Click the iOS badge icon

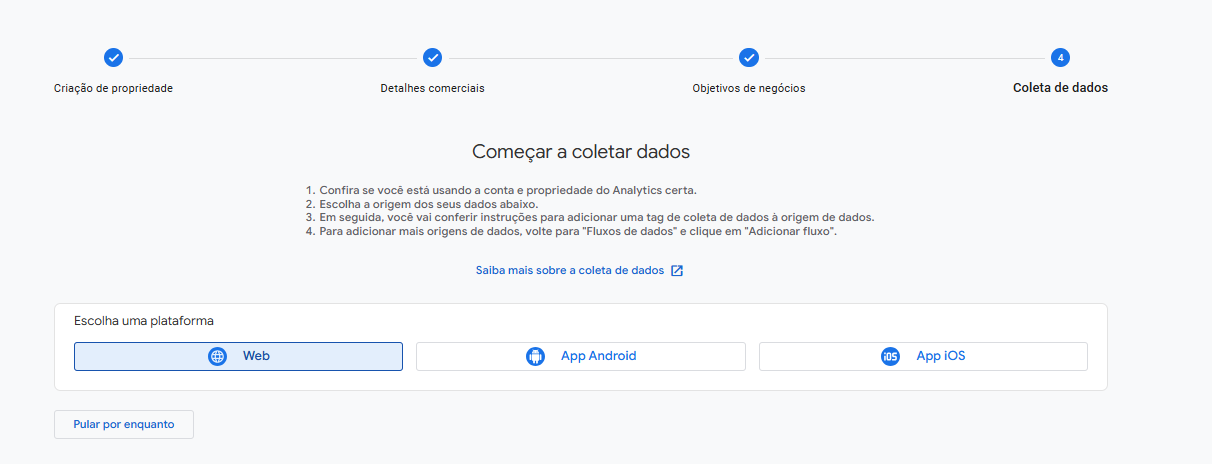[x=890, y=356]
